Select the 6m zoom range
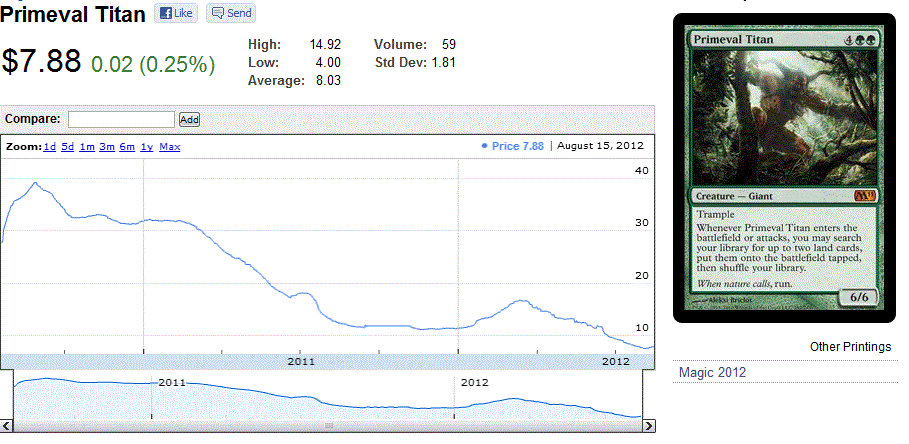This screenshot has height=444, width=909. pyautogui.click(x=127, y=147)
